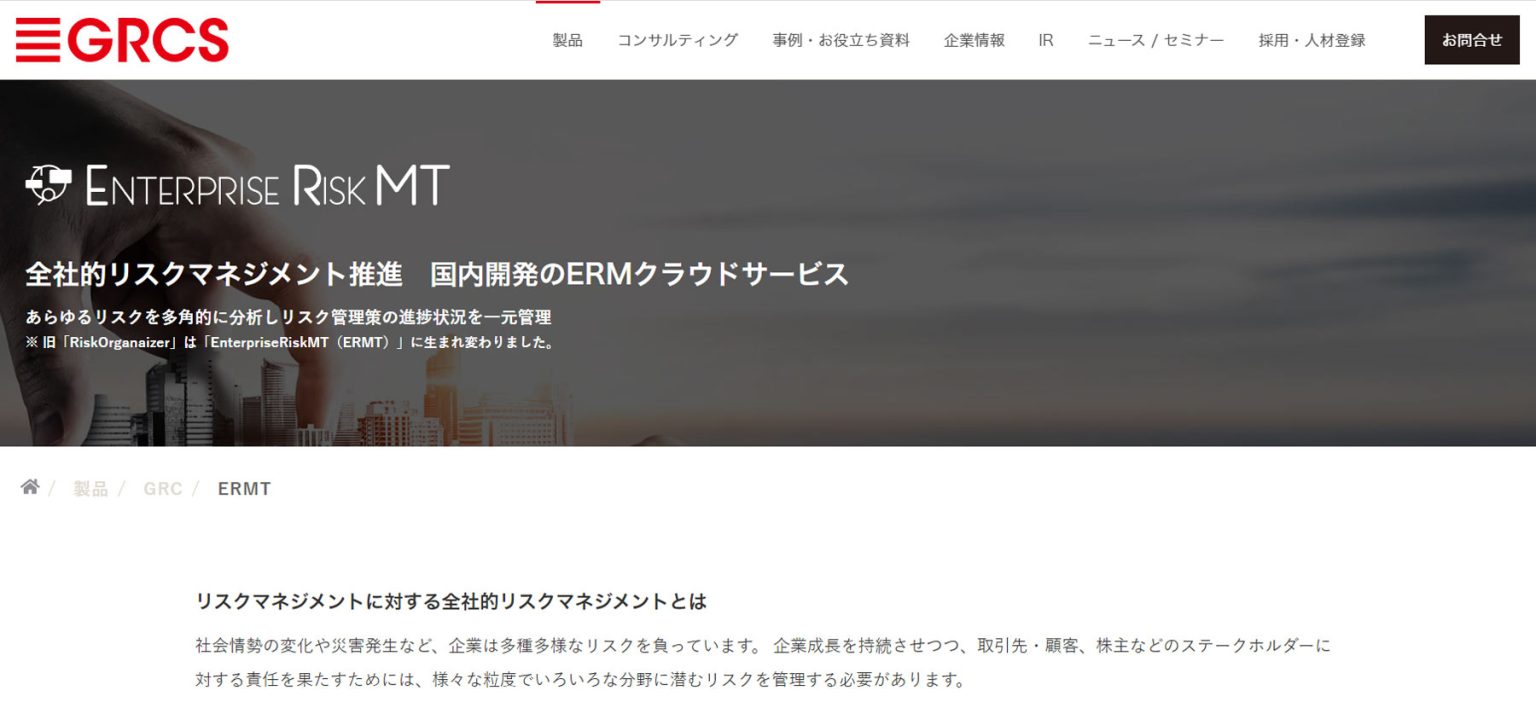Click the EnterpriseRiskMT rebranding notice text
Screen dimensions: 1536x708
pos(293,341)
